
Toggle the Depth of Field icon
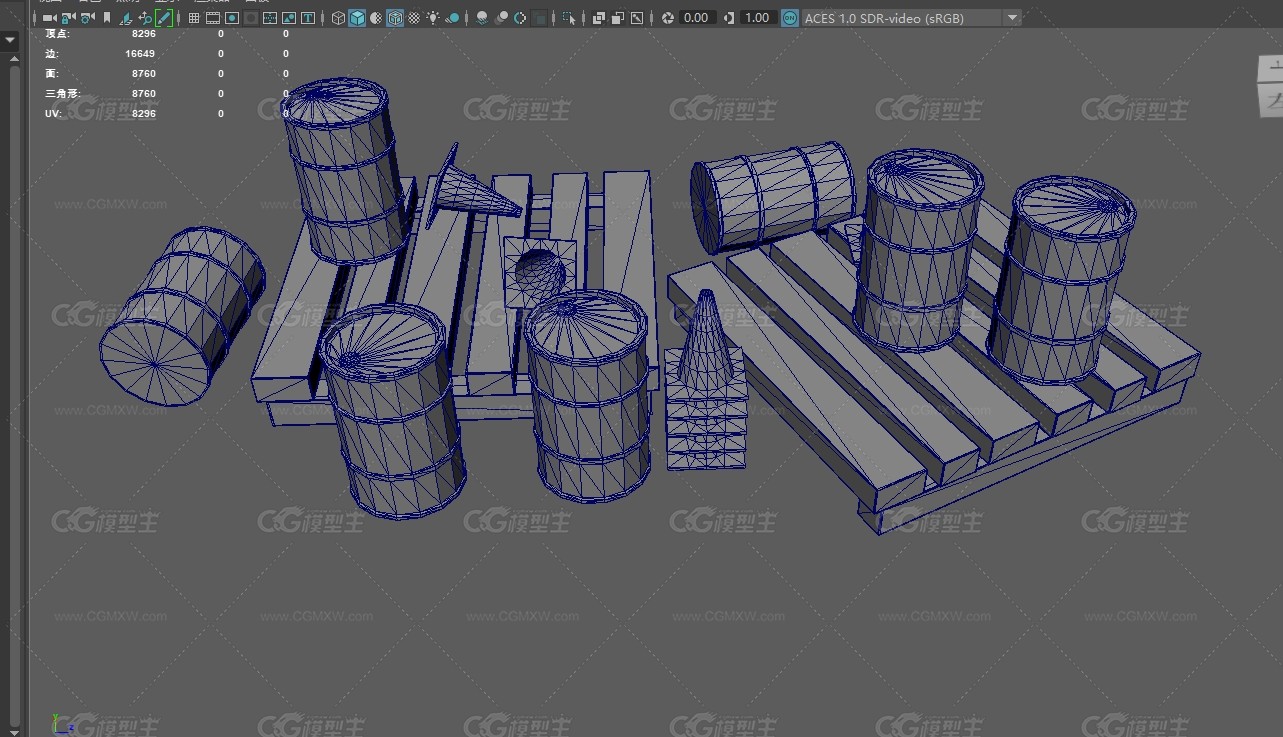[539, 18]
